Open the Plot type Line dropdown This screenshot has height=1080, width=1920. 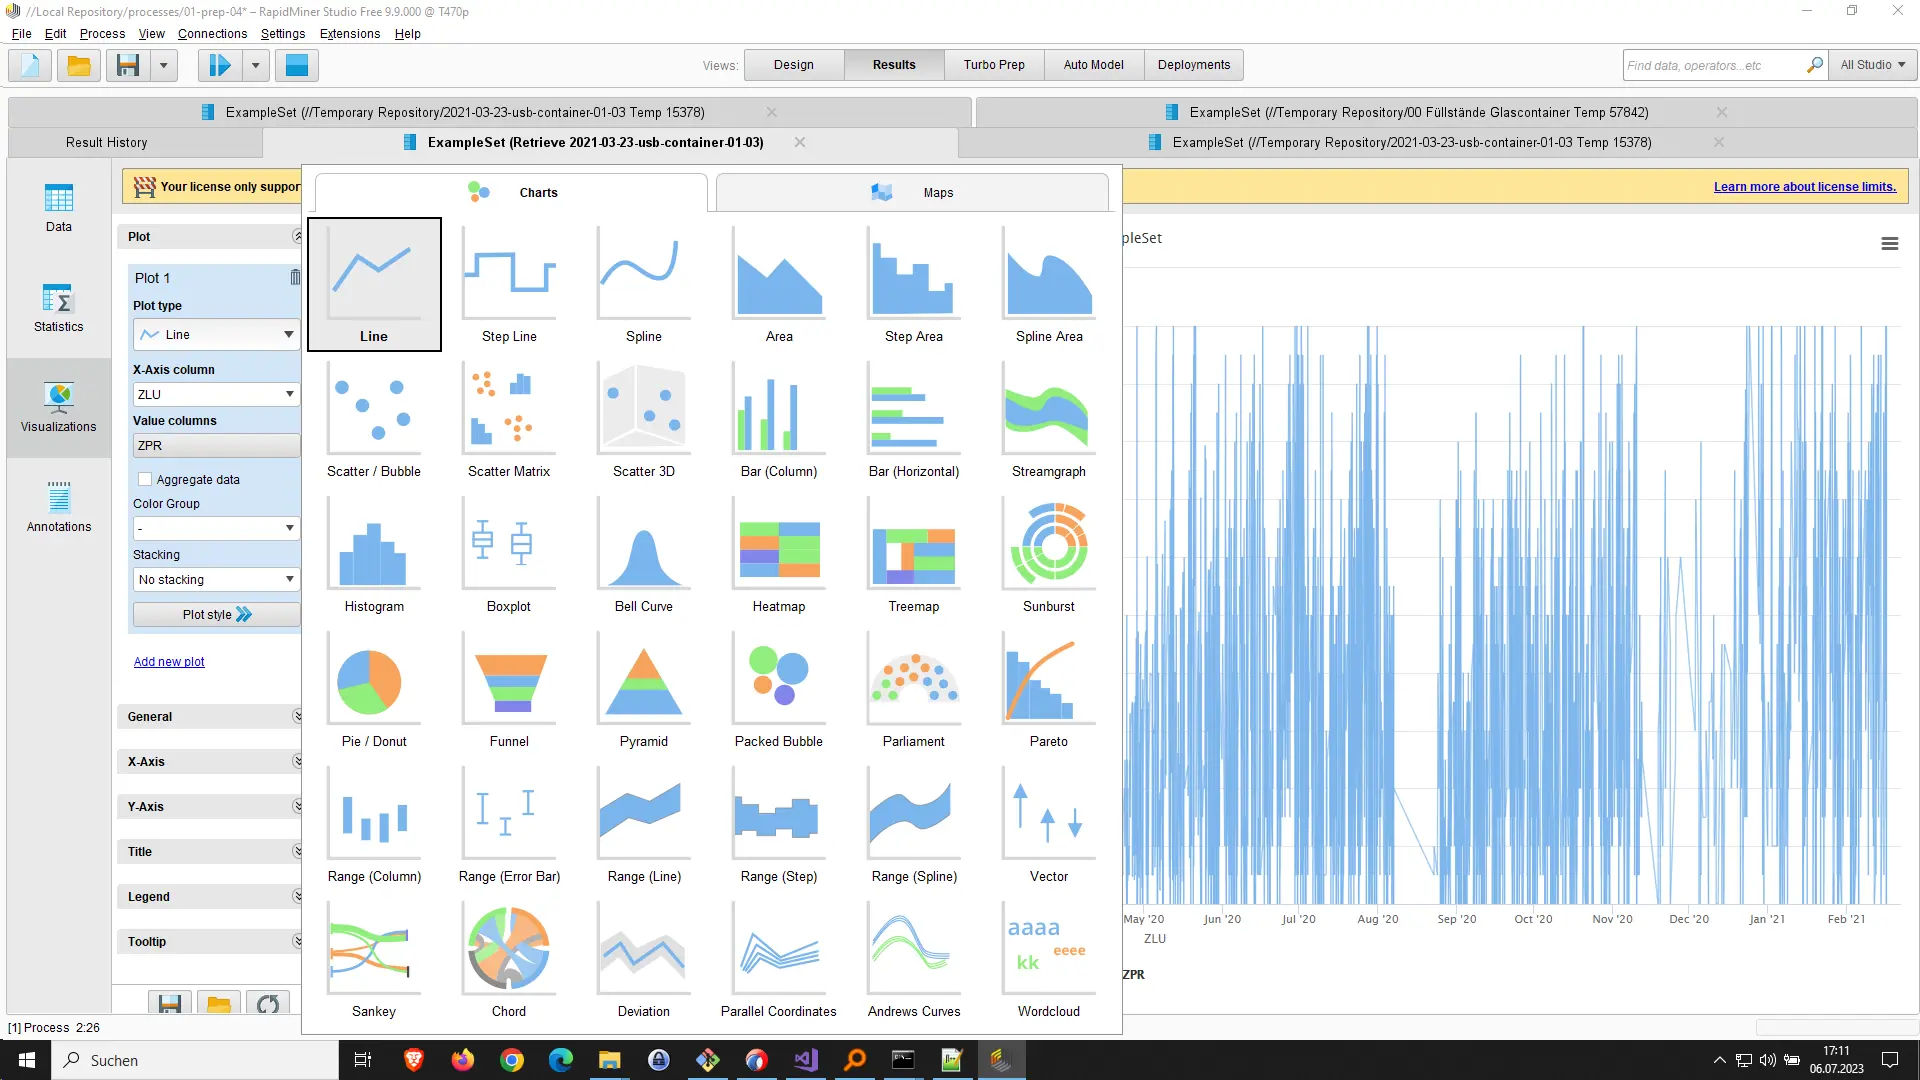(x=216, y=334)
